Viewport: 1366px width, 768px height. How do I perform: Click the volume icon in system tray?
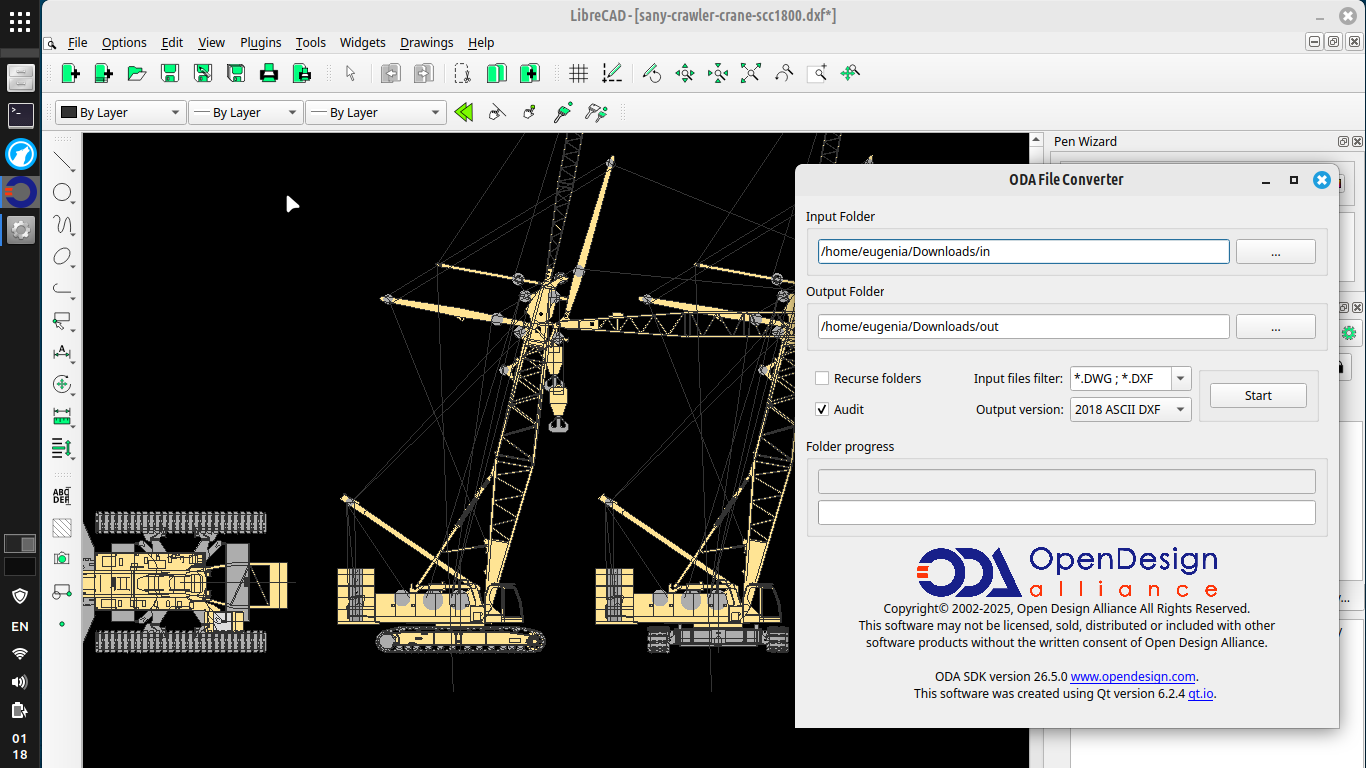point(19,682)
